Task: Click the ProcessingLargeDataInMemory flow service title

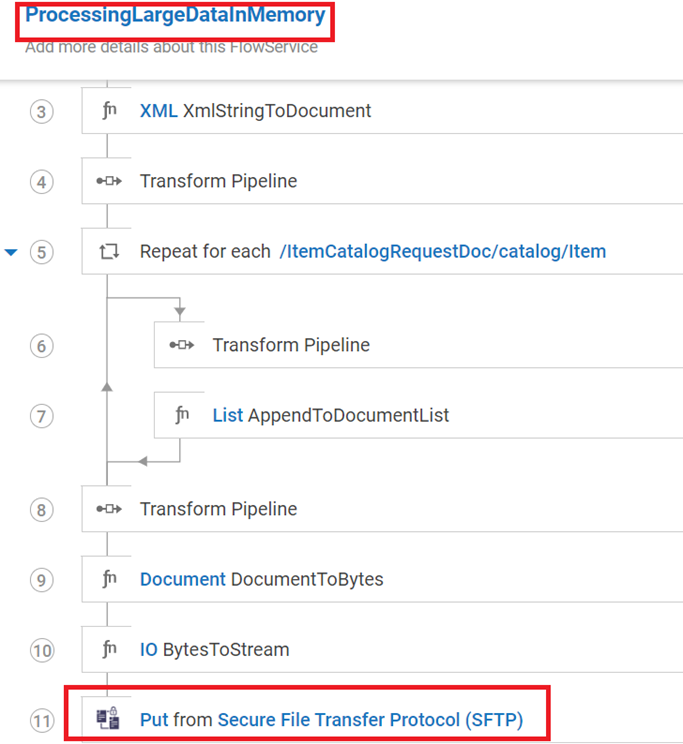Action: 175,15
